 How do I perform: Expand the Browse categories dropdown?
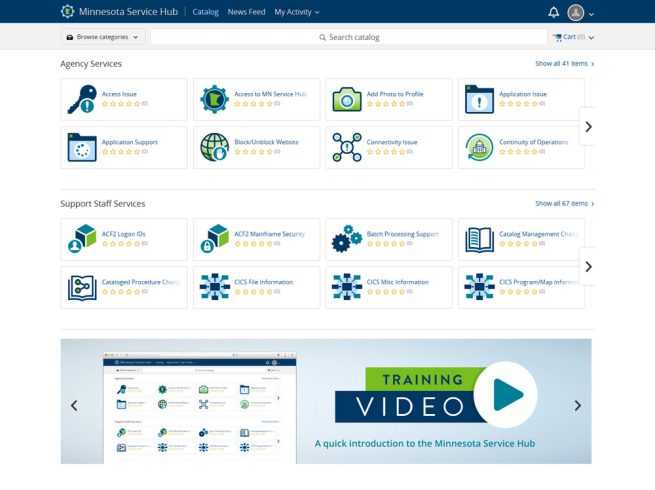103,37
